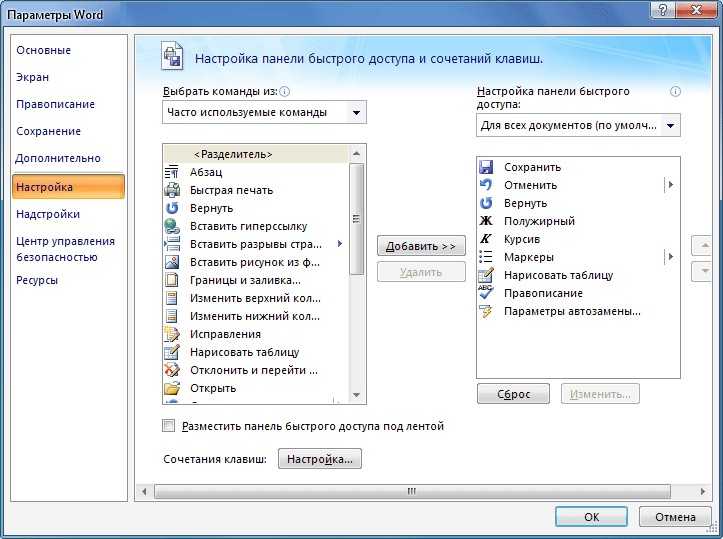Viewport: 723px width, 539px height.
Task: Click the Полужирный bold Ж icon
Action: coord(486,221)
